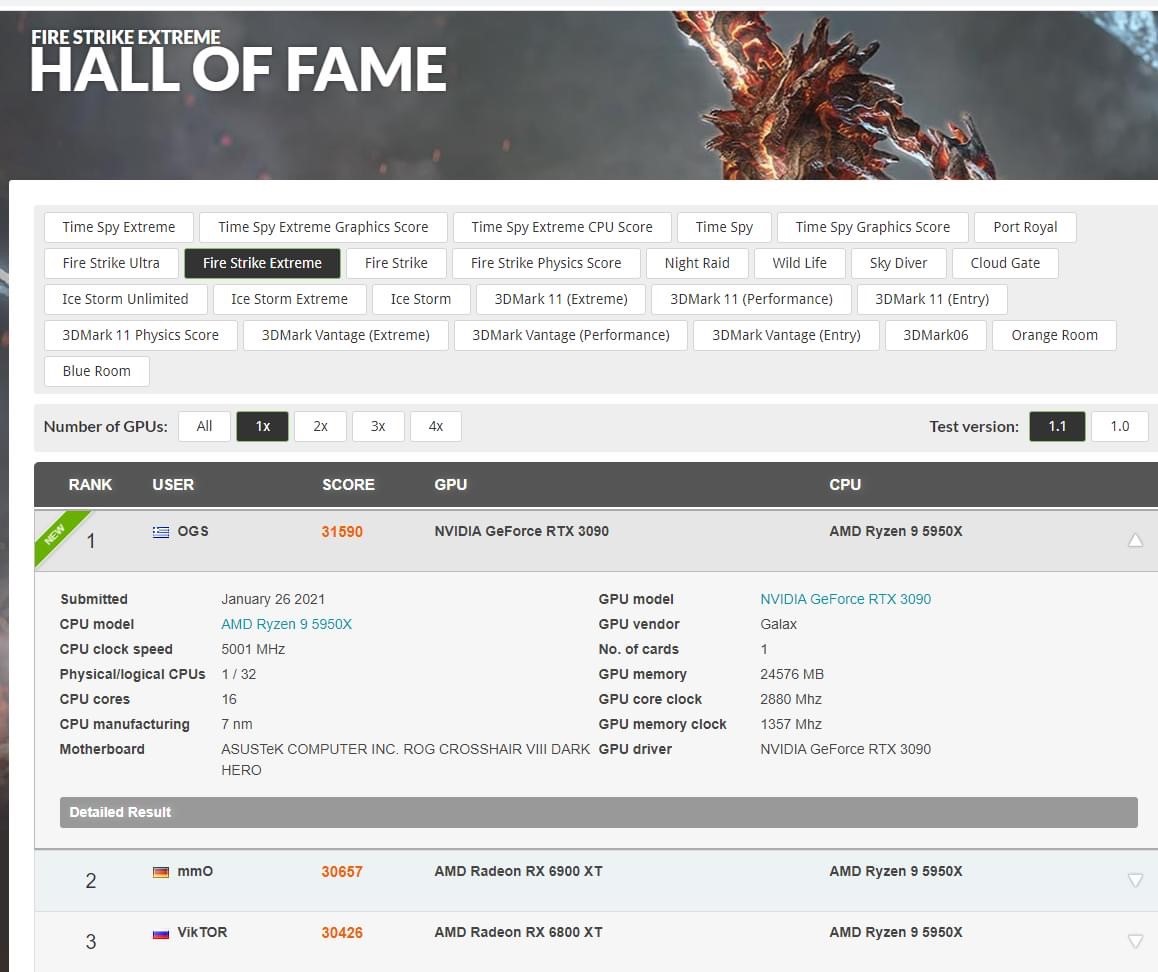
Task: Open Fire Strike Physics Score tab
Action: [546, 264]
